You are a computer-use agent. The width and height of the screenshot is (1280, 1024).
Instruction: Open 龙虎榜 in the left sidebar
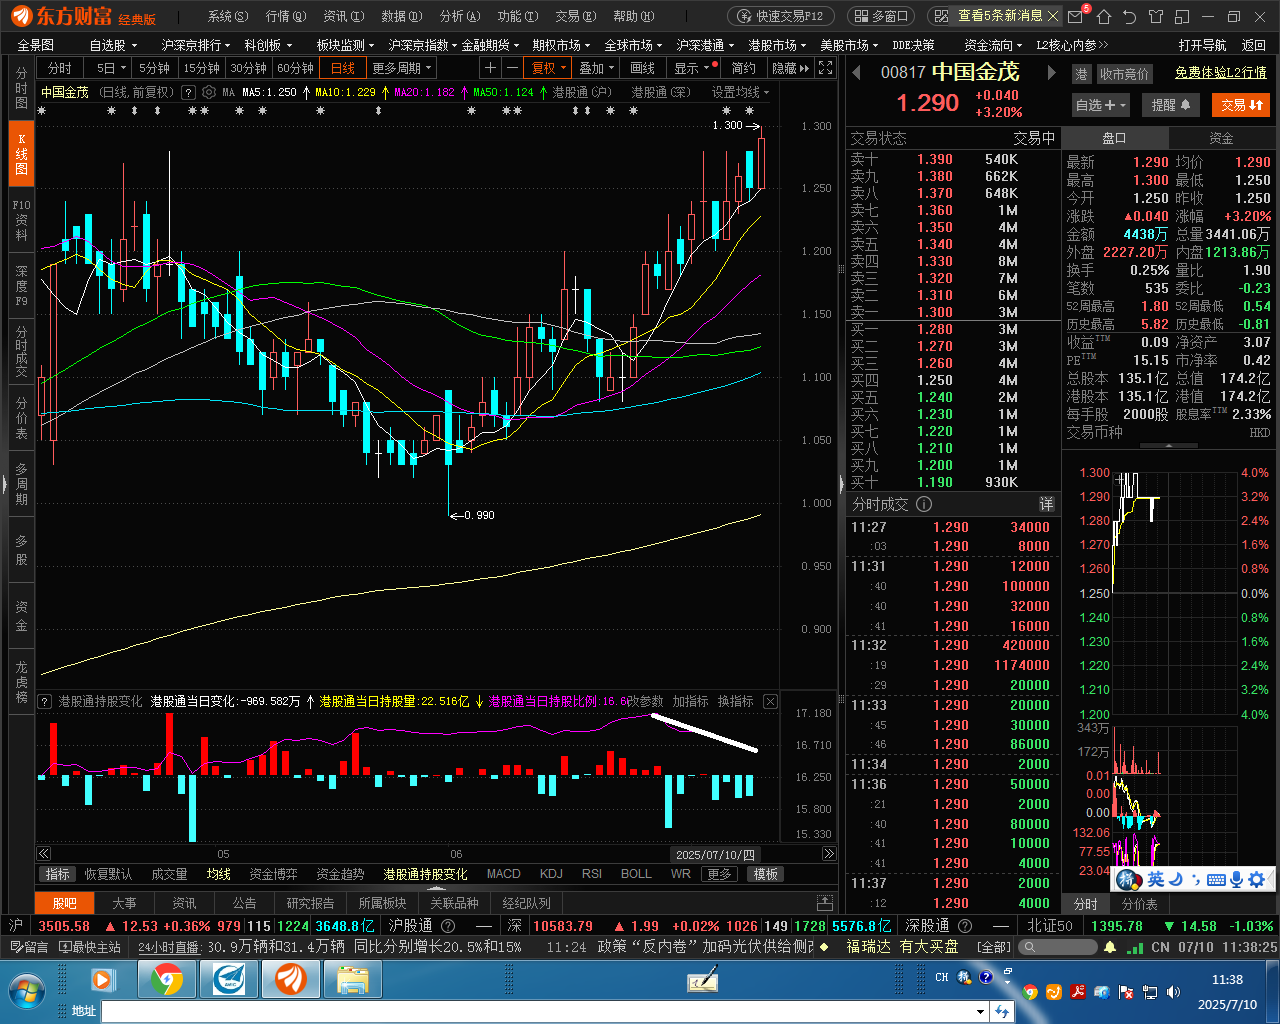point(21,681)
